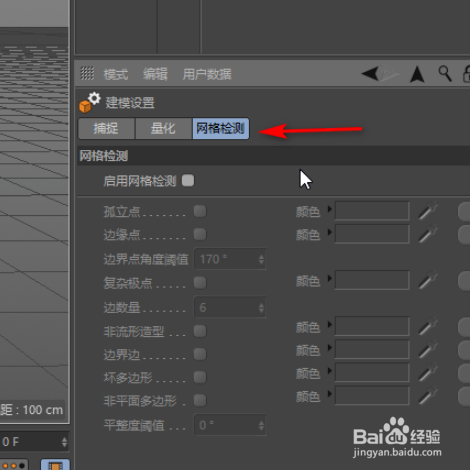Toggle the 边缘点 checkbox
Screen dimensions: 470x470
(200, 234)
